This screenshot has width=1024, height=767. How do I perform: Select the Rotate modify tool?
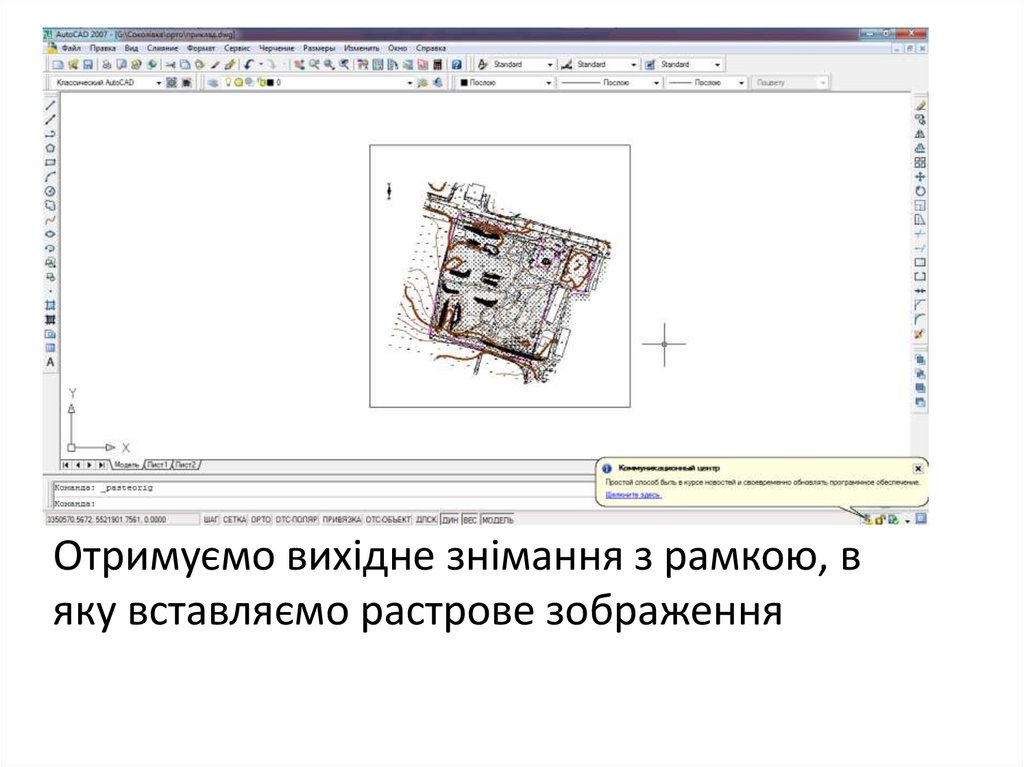coord(920,191)
